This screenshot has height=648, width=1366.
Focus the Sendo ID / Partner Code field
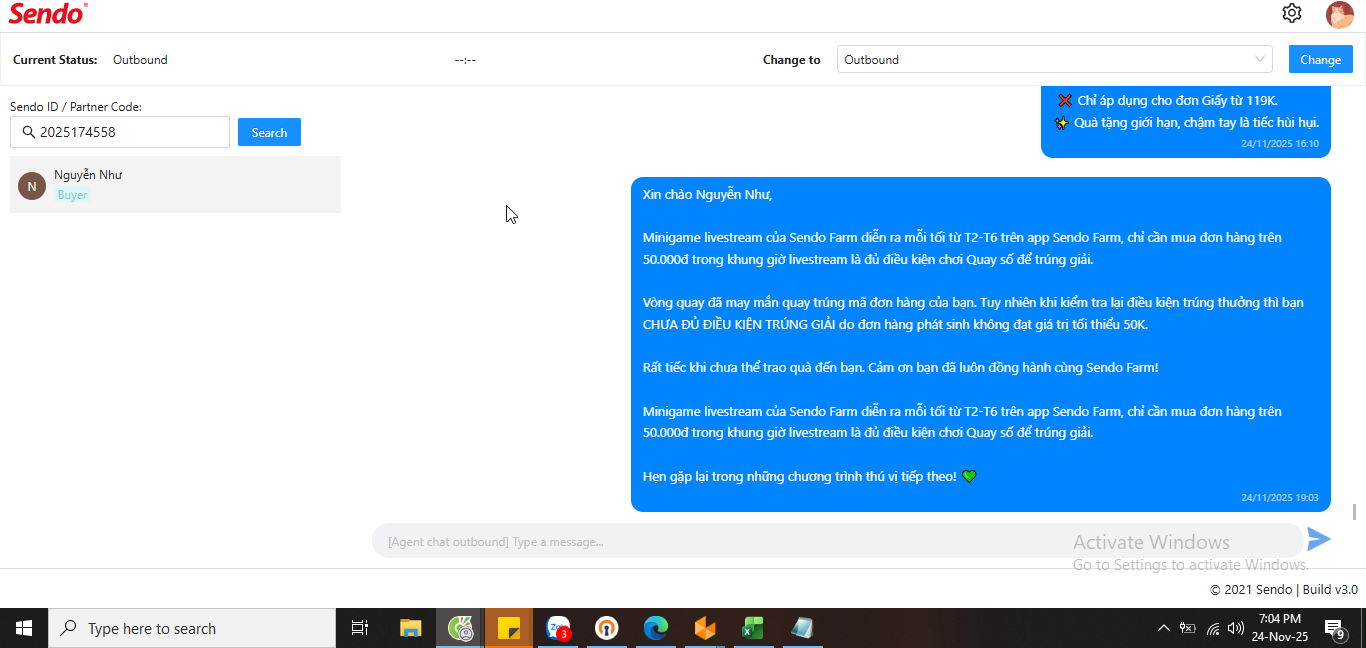[120, 132]
